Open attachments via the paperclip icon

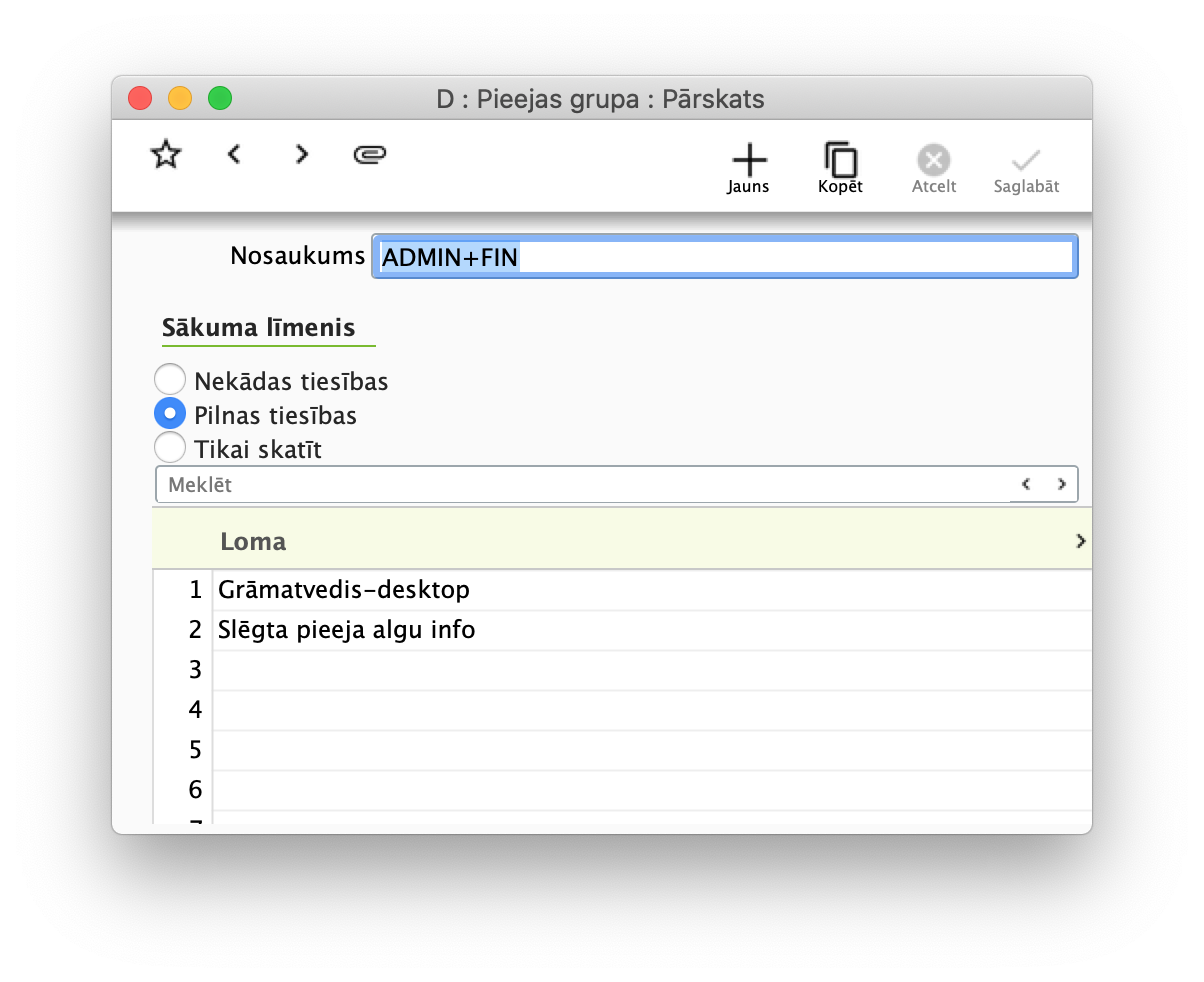coord(369,153)
